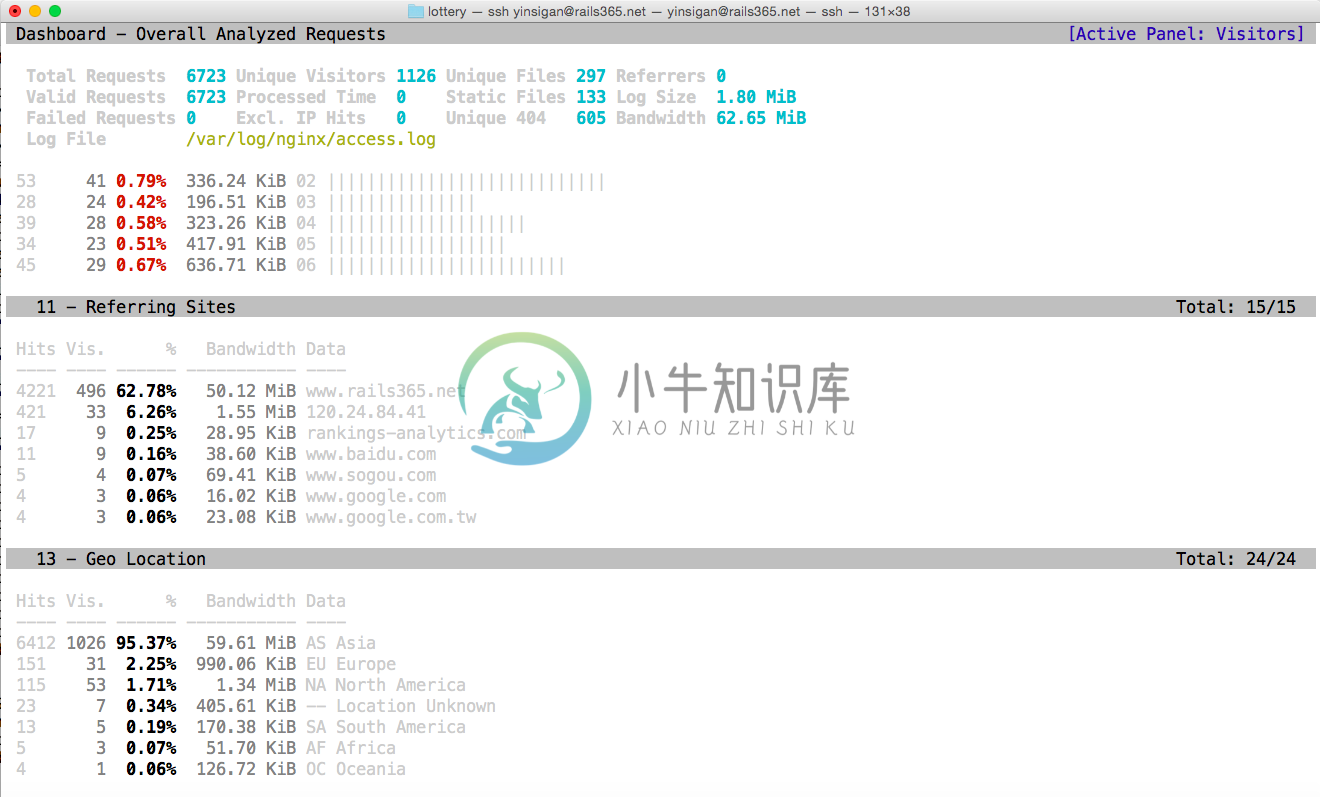The width and height of the screenshot is (1320, 797).
Task: Click the Static Files value 133
Action: [x=591, y=97]
